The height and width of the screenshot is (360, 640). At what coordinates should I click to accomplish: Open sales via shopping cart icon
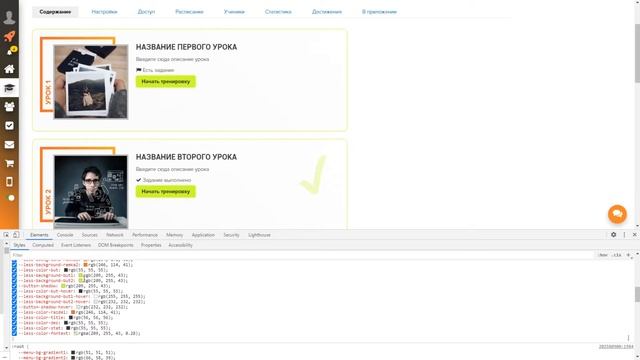click(9, 163)
